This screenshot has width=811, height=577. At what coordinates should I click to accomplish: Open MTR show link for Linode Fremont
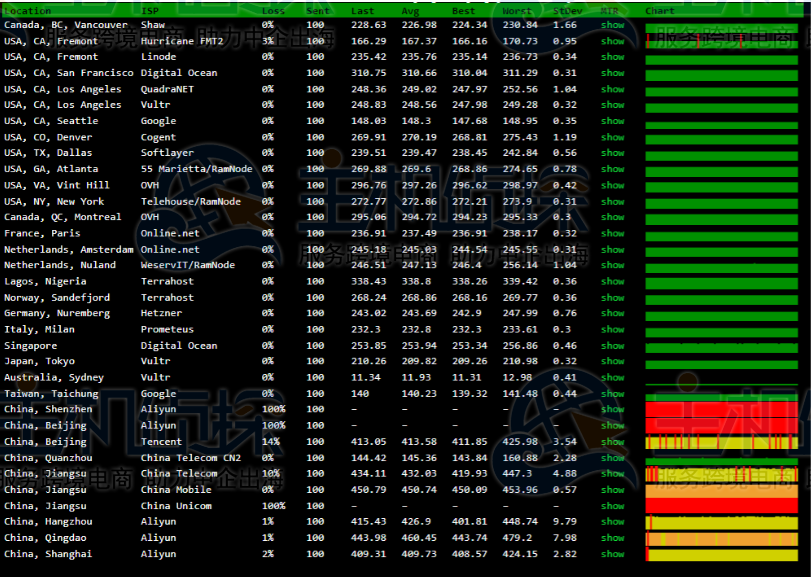612,57
